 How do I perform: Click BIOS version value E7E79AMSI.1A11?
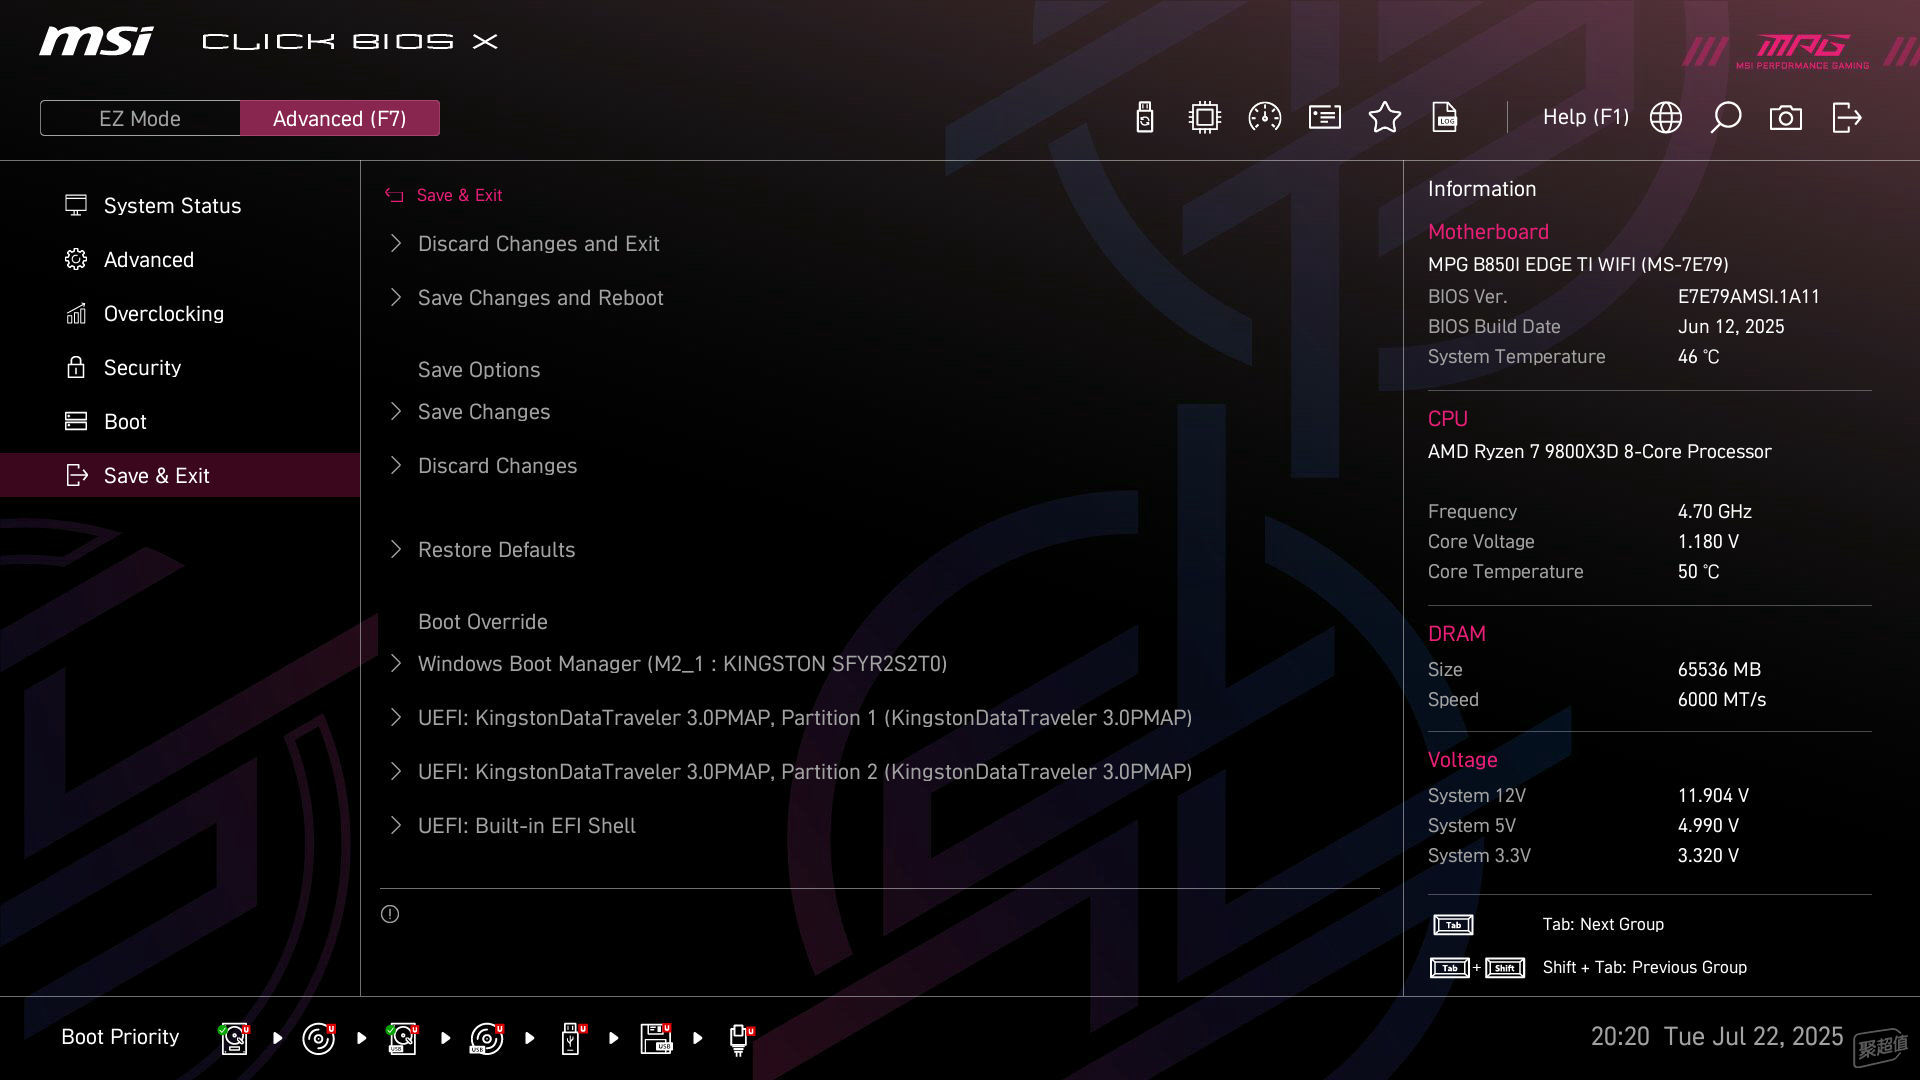coord(1748,296)
